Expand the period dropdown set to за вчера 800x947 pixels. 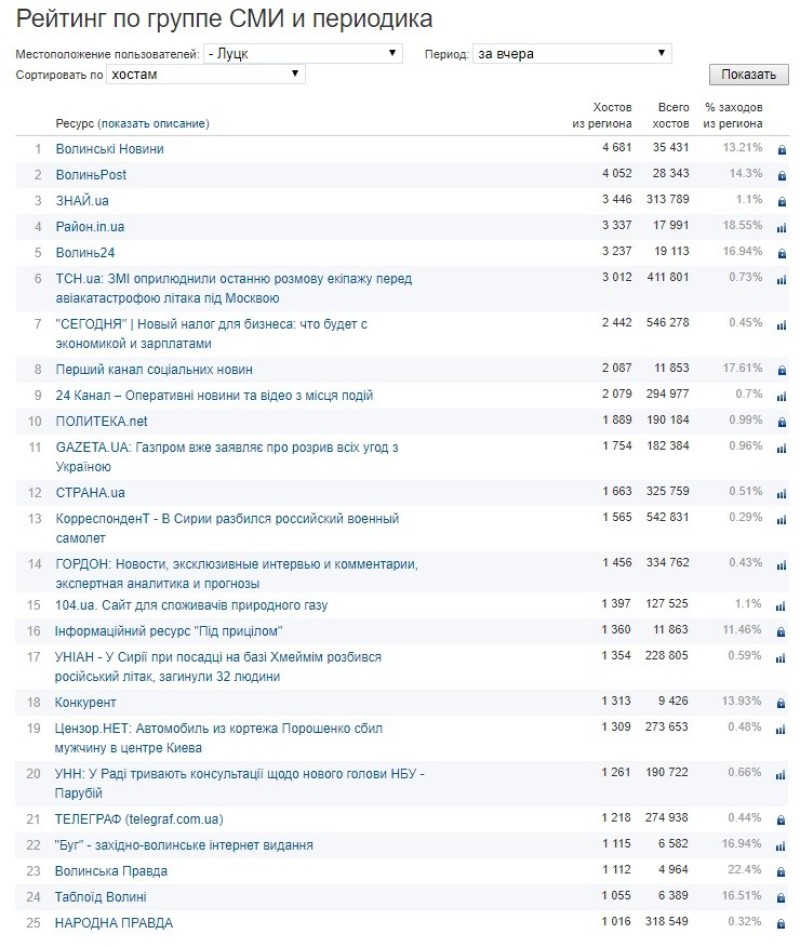click(x=571, y=54)
